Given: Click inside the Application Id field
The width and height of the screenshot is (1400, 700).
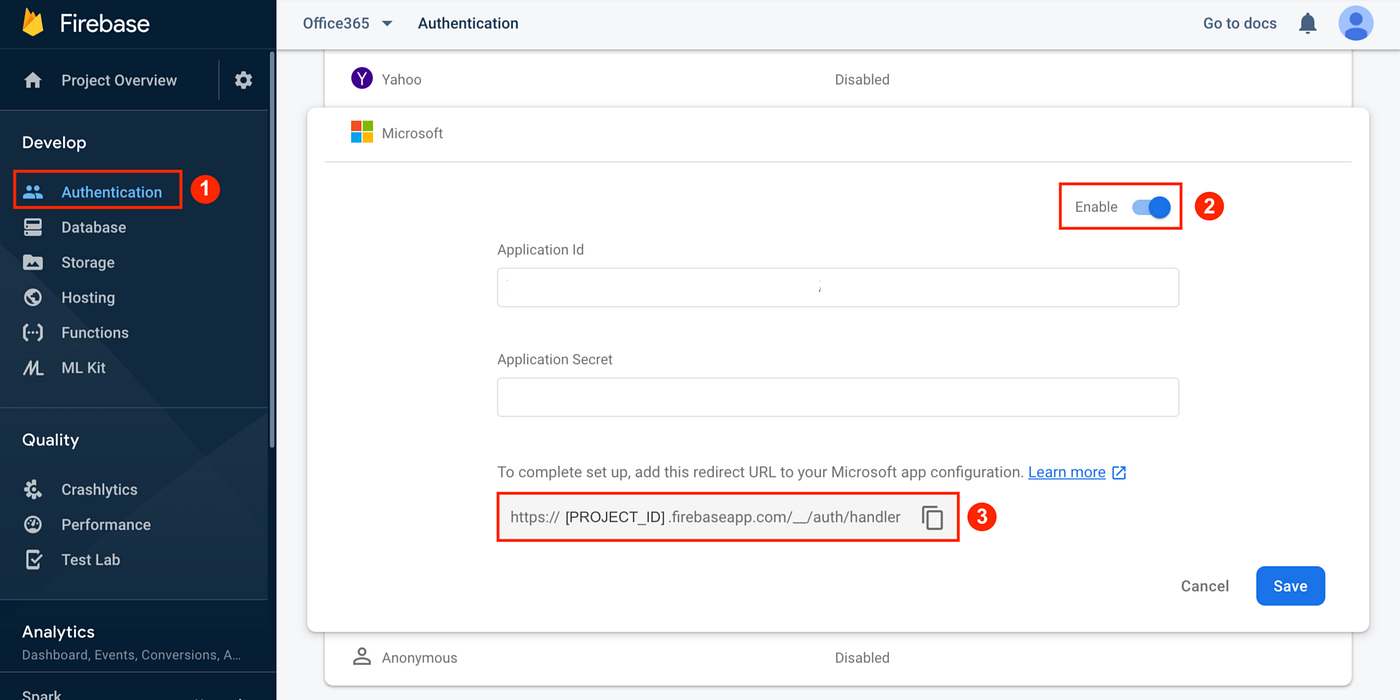Looking at the screenshot, I should [x=837, y=287].
